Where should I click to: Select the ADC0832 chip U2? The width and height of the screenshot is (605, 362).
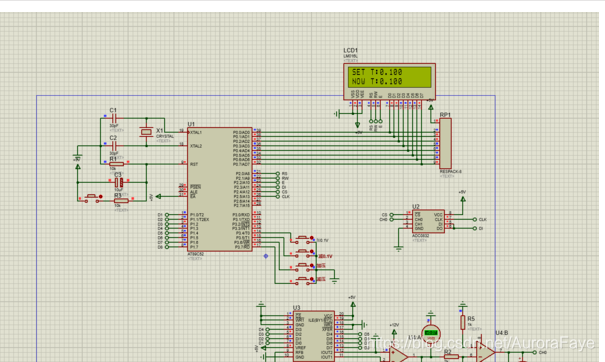(428, 221)
